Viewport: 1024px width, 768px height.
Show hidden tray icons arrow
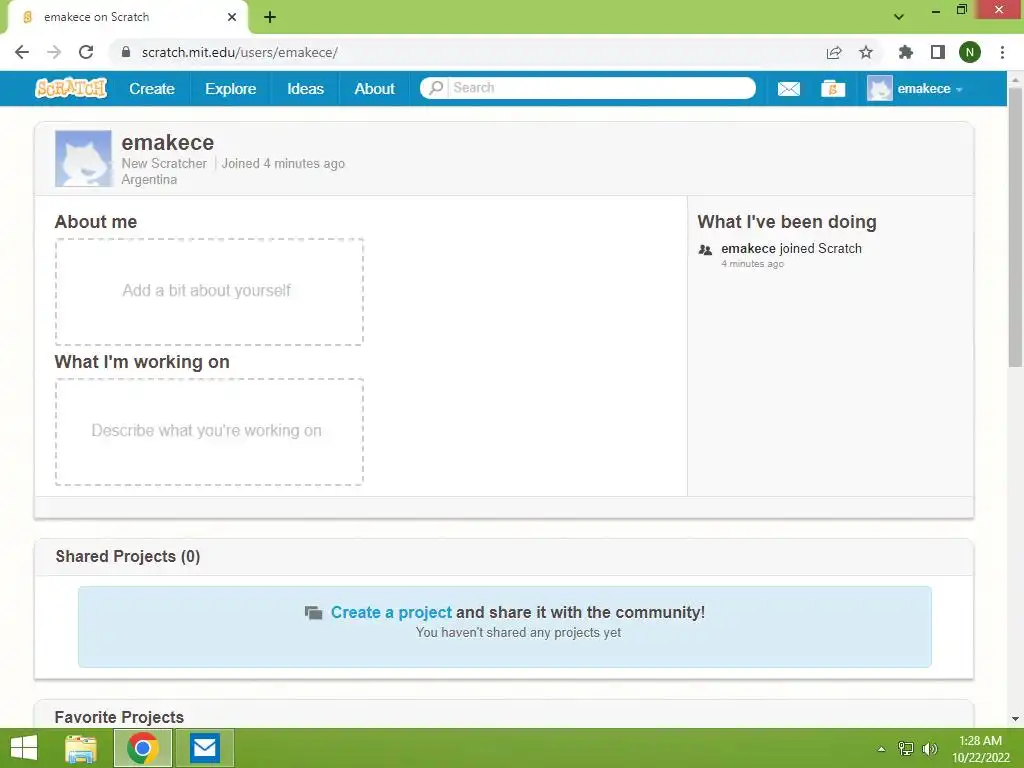click(881, 748)
